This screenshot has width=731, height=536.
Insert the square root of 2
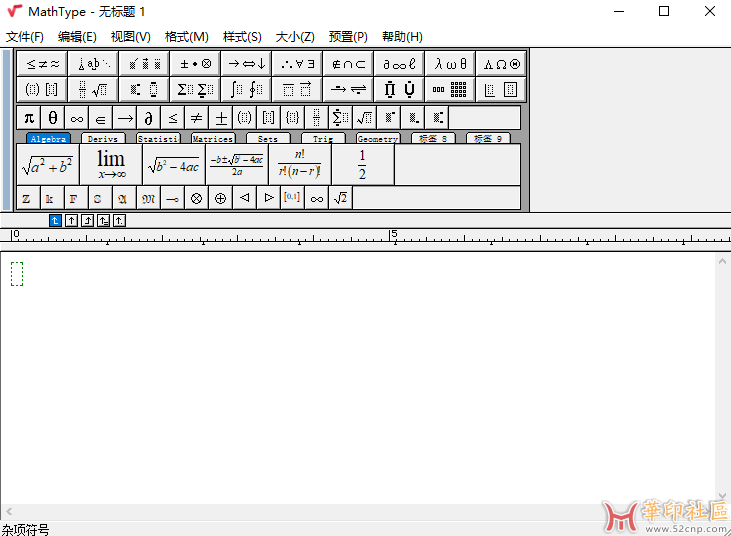point(341,199)
